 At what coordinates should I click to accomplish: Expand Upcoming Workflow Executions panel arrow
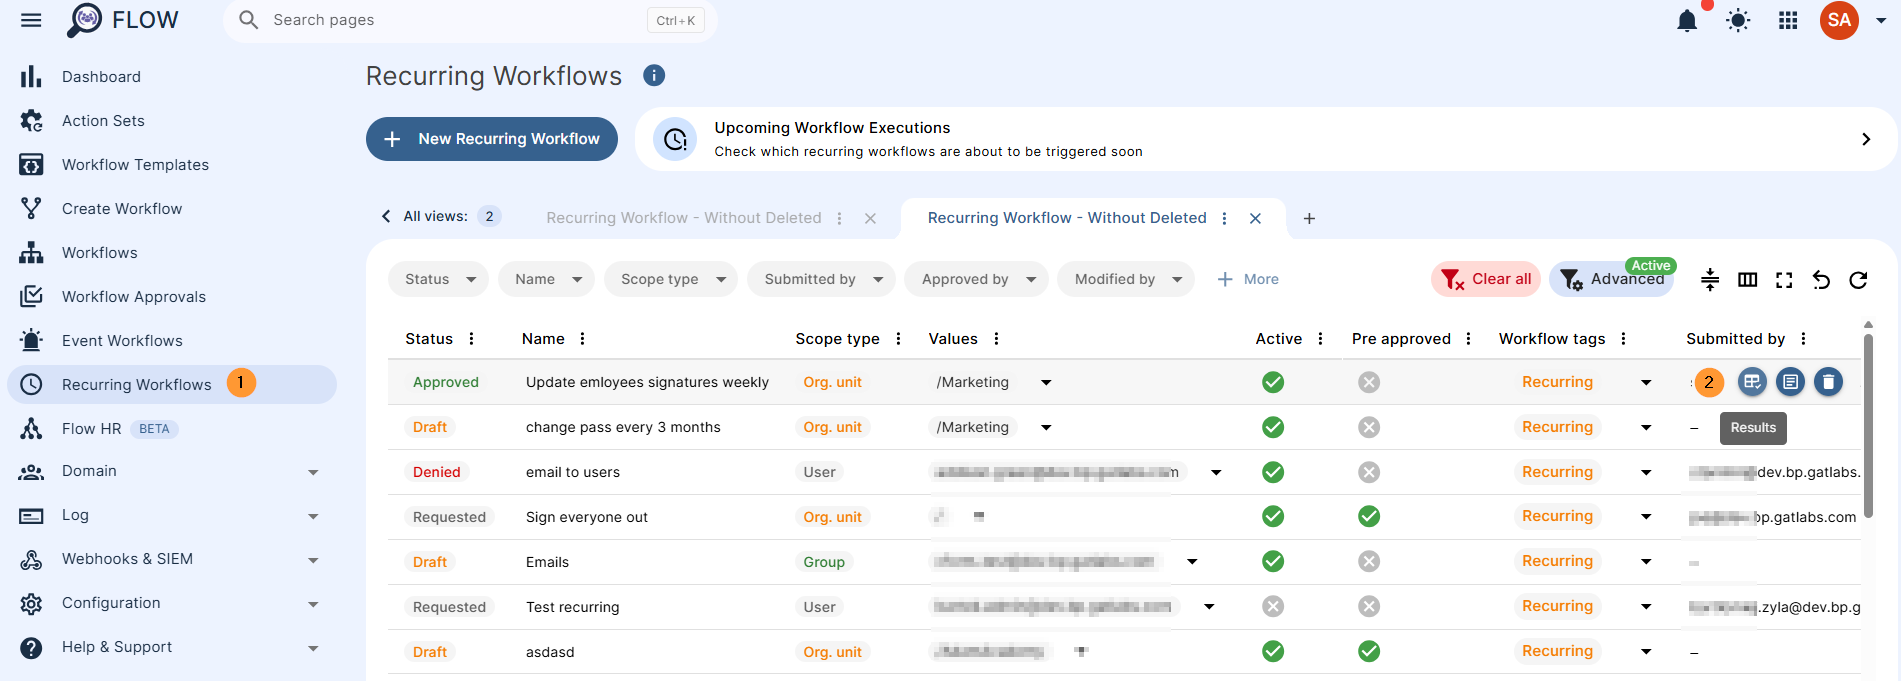pyautogui.click(x=1866, y=139)
